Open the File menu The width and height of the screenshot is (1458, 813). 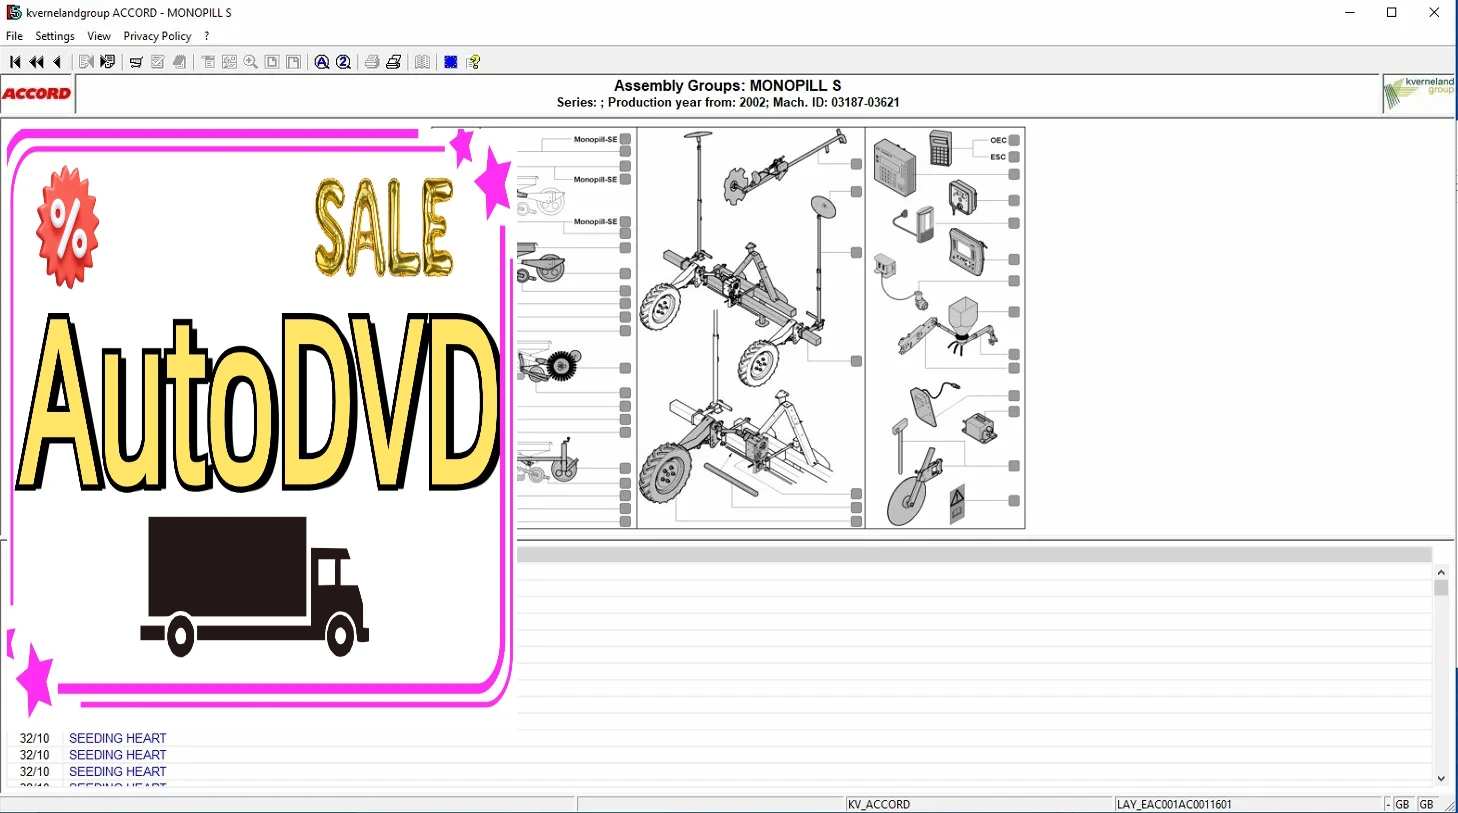(x=14, y=36)
